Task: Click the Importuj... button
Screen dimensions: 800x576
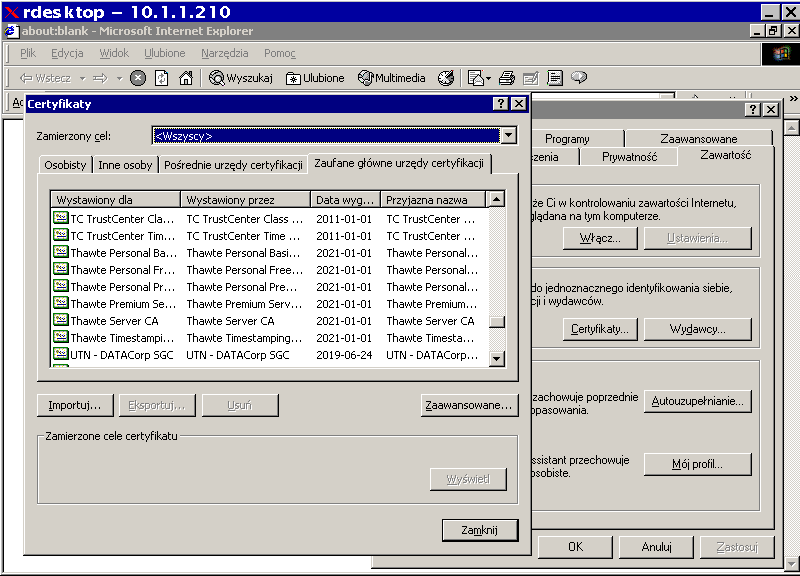Action: point(75,405)
